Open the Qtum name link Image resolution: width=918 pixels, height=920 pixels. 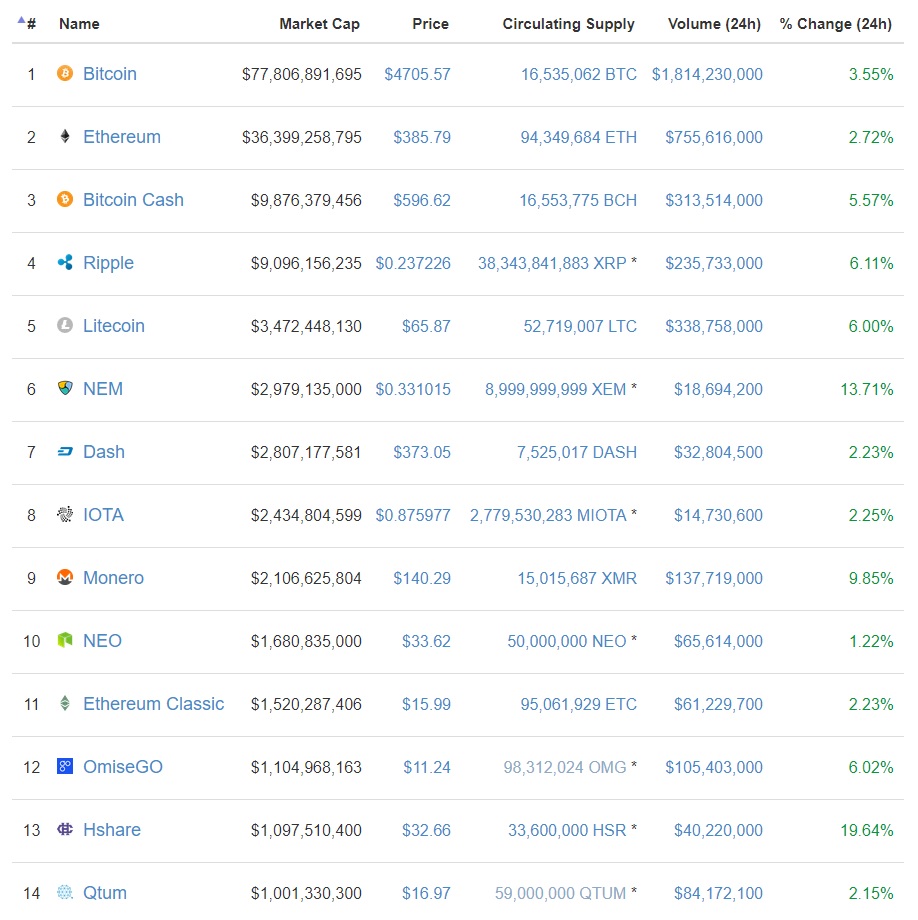point(104,893)
